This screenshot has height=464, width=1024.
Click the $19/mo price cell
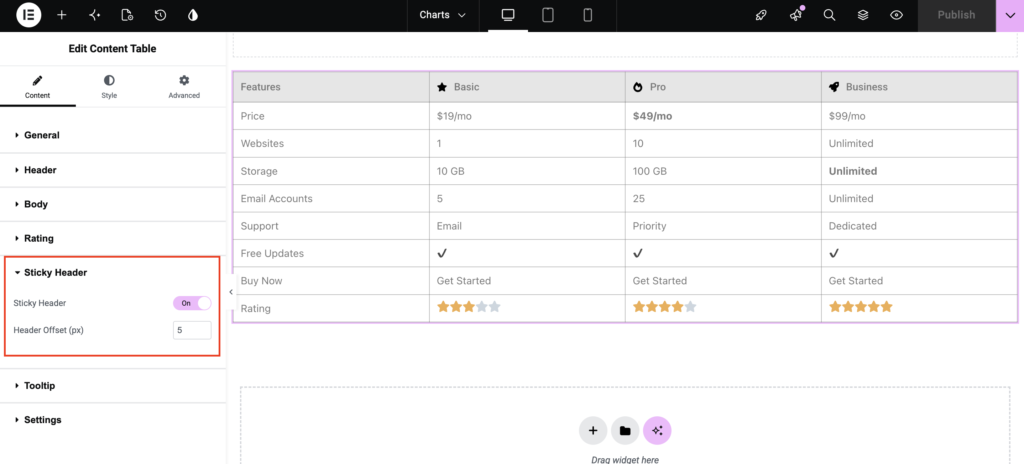point(527,116)
